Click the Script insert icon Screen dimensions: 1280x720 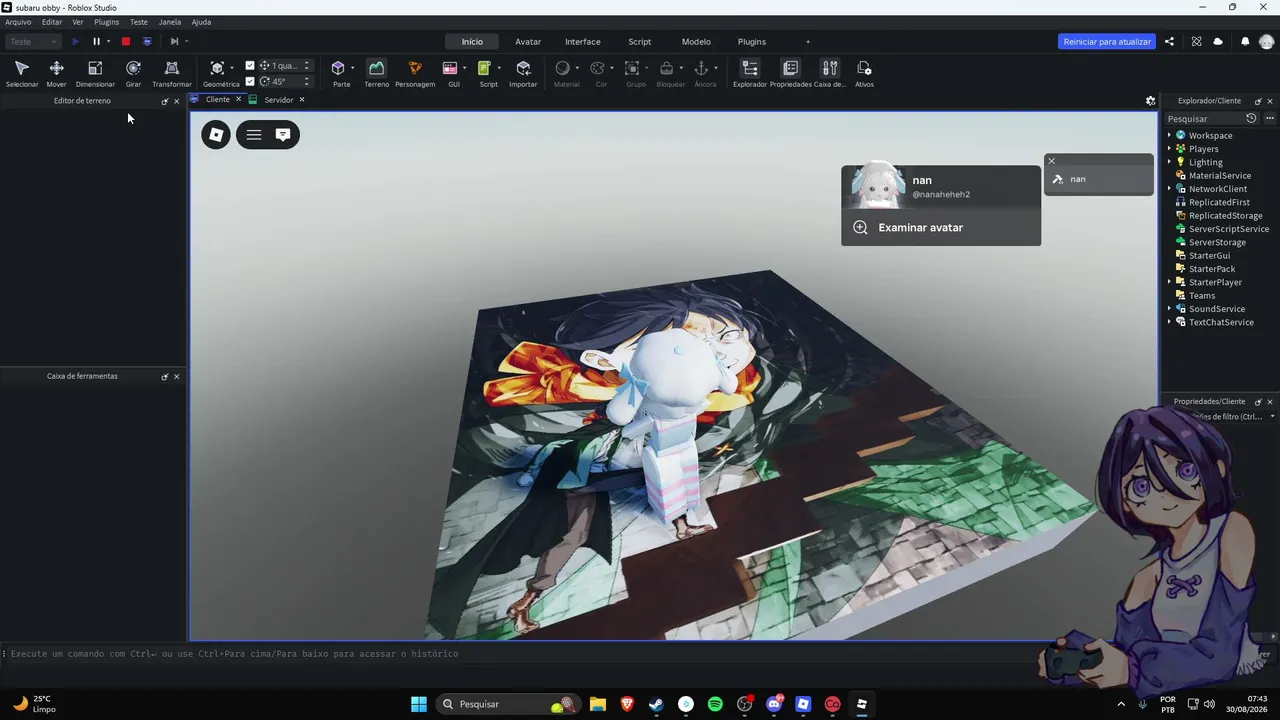(484, 68)
